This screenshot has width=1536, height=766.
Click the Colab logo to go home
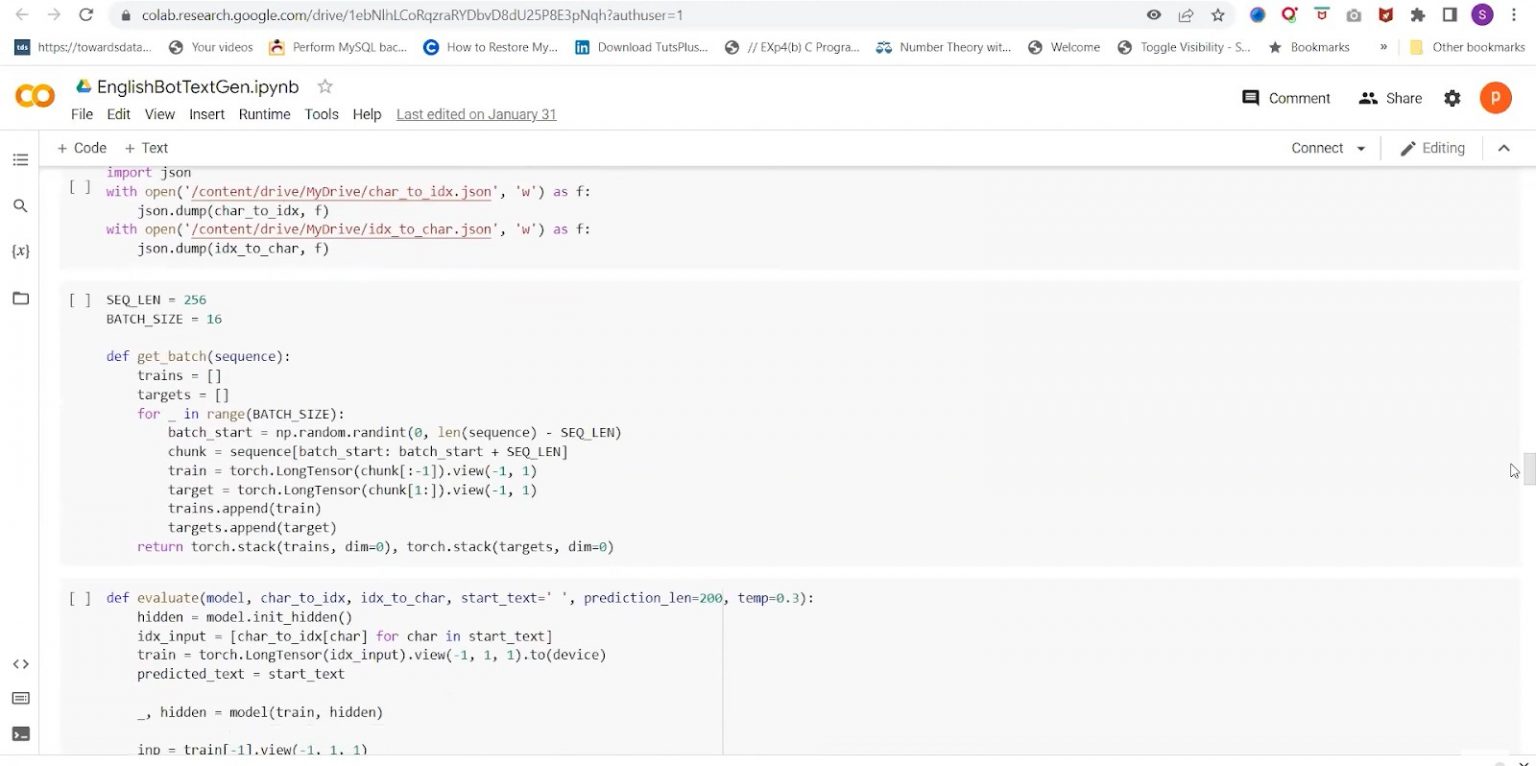point(33,95)
